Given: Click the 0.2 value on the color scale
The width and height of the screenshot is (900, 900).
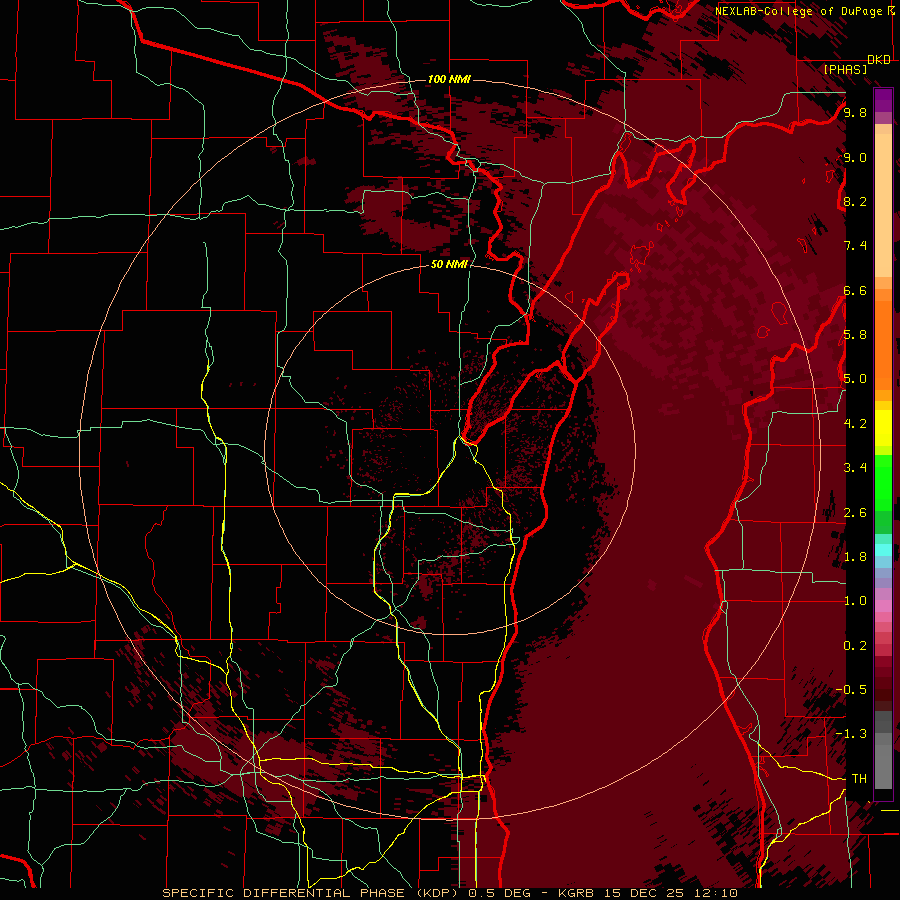Looking at the screenshot, I should pyautogui.click(x=855, y=646).
